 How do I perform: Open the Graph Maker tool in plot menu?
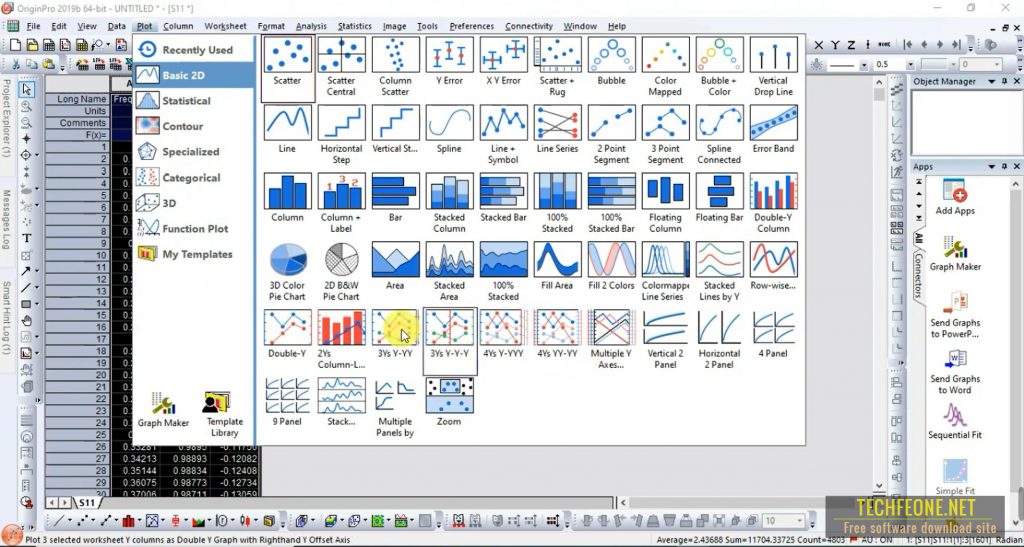(x=163, y=410)
